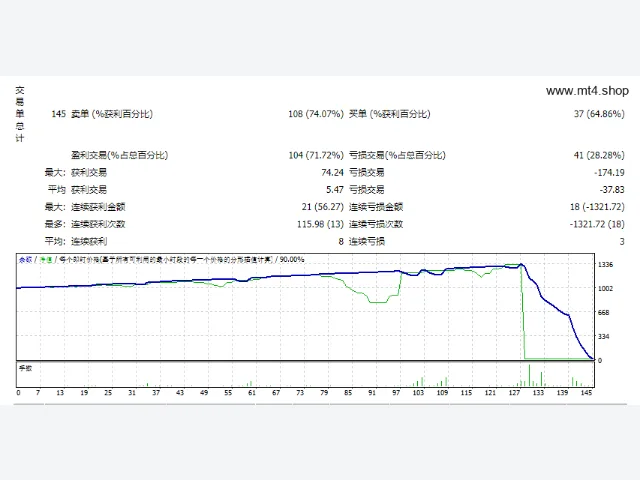Click the vertical 交易单总计 heading

coord(20,114)
